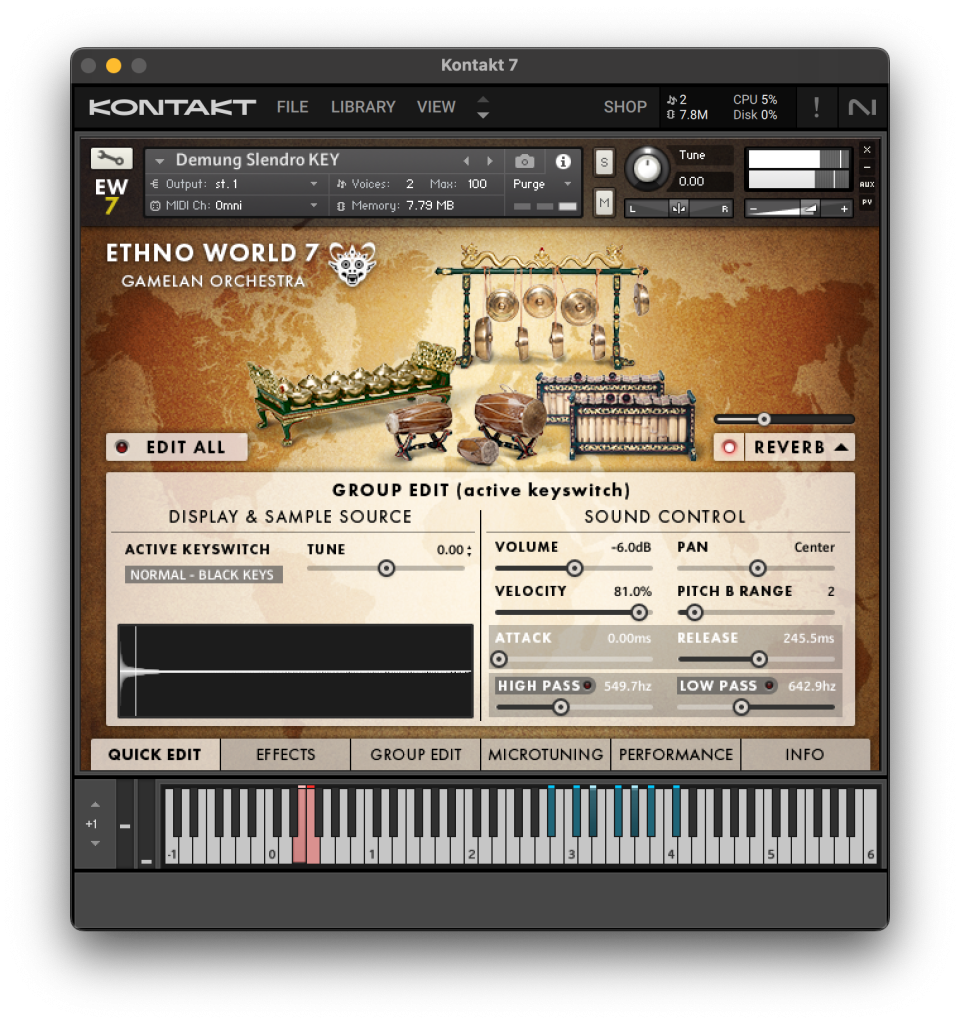Mute the instrument with M button

(x=604, y=203)
